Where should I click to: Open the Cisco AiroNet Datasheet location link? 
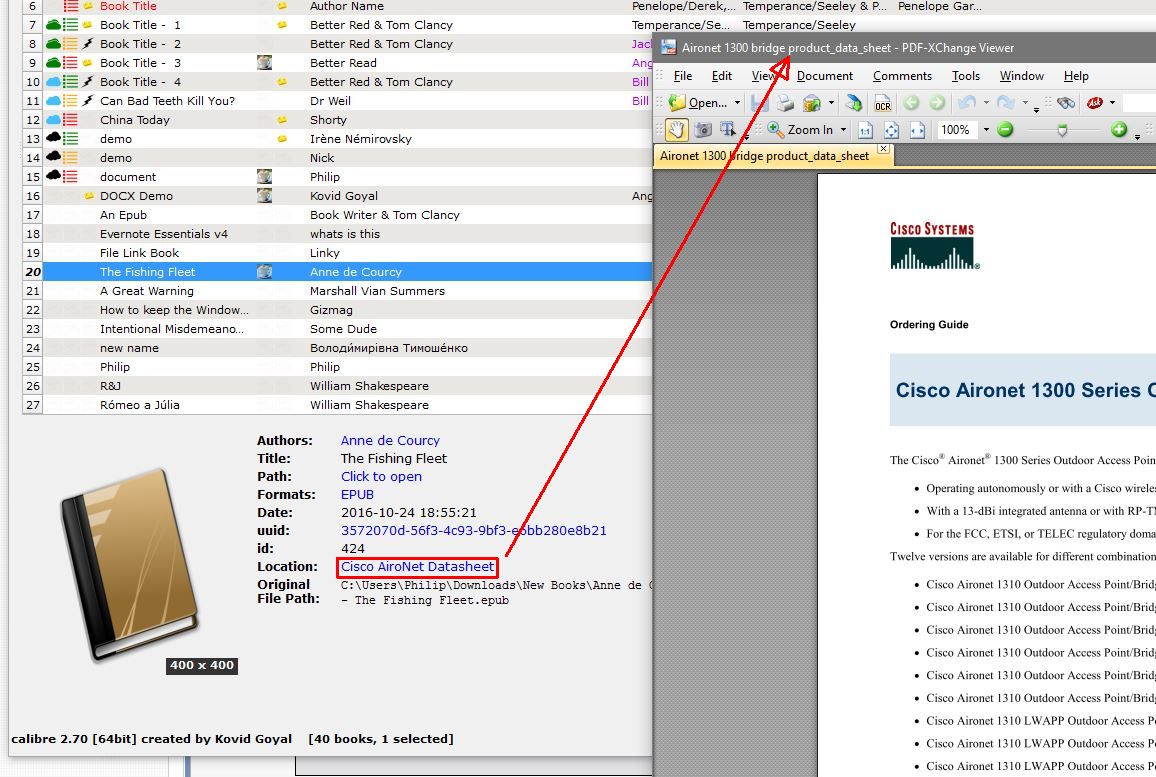417,567
